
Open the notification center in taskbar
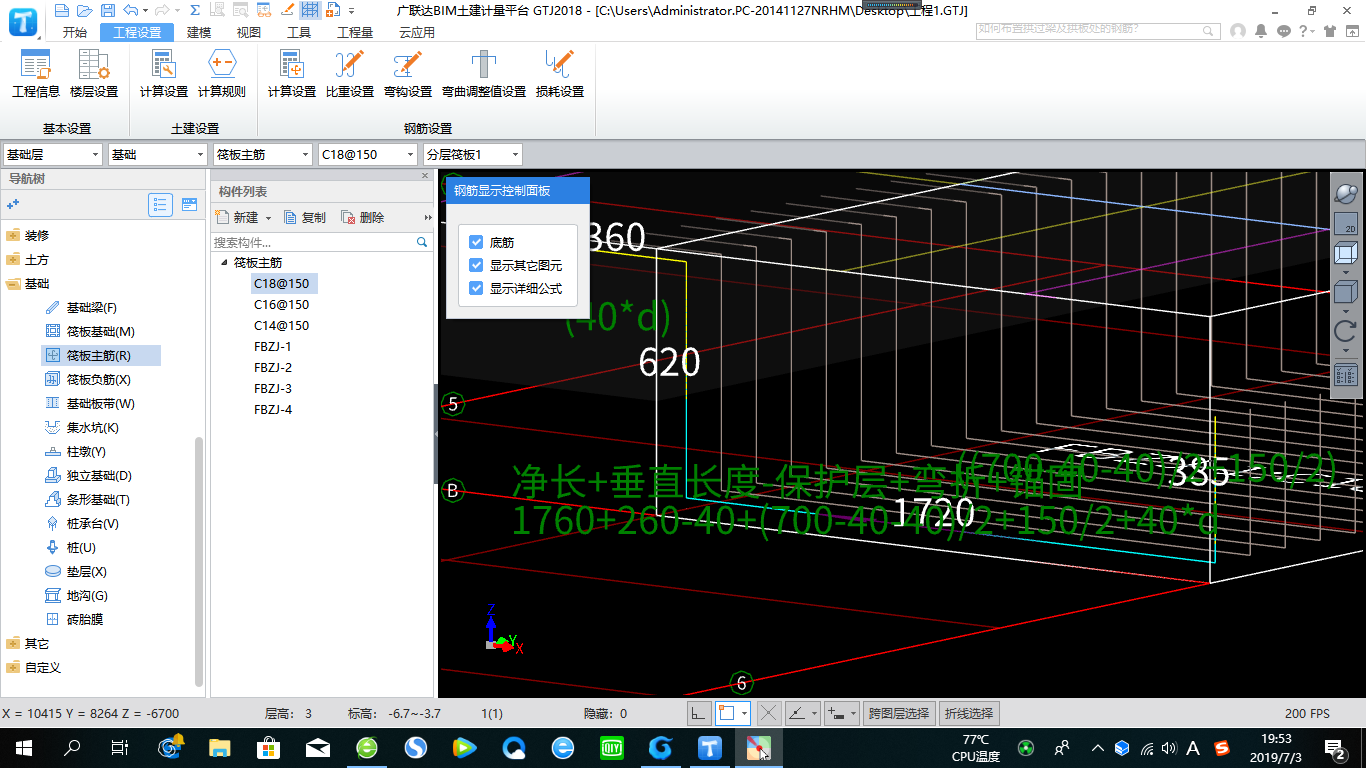point(1334,747)
